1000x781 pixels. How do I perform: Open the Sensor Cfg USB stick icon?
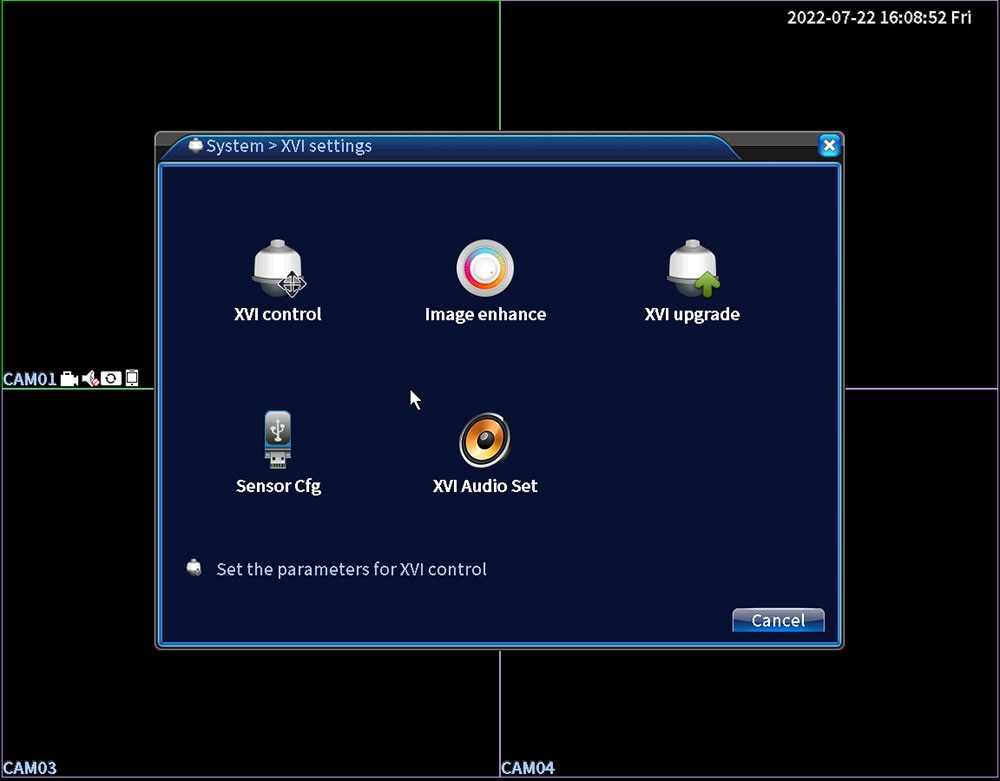[277, 440]
